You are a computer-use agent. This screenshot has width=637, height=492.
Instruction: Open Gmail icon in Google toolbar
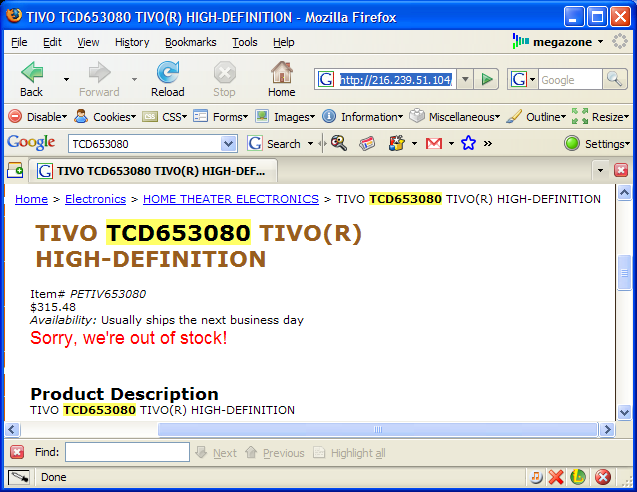pyautogui.click(x=434, y=143)
